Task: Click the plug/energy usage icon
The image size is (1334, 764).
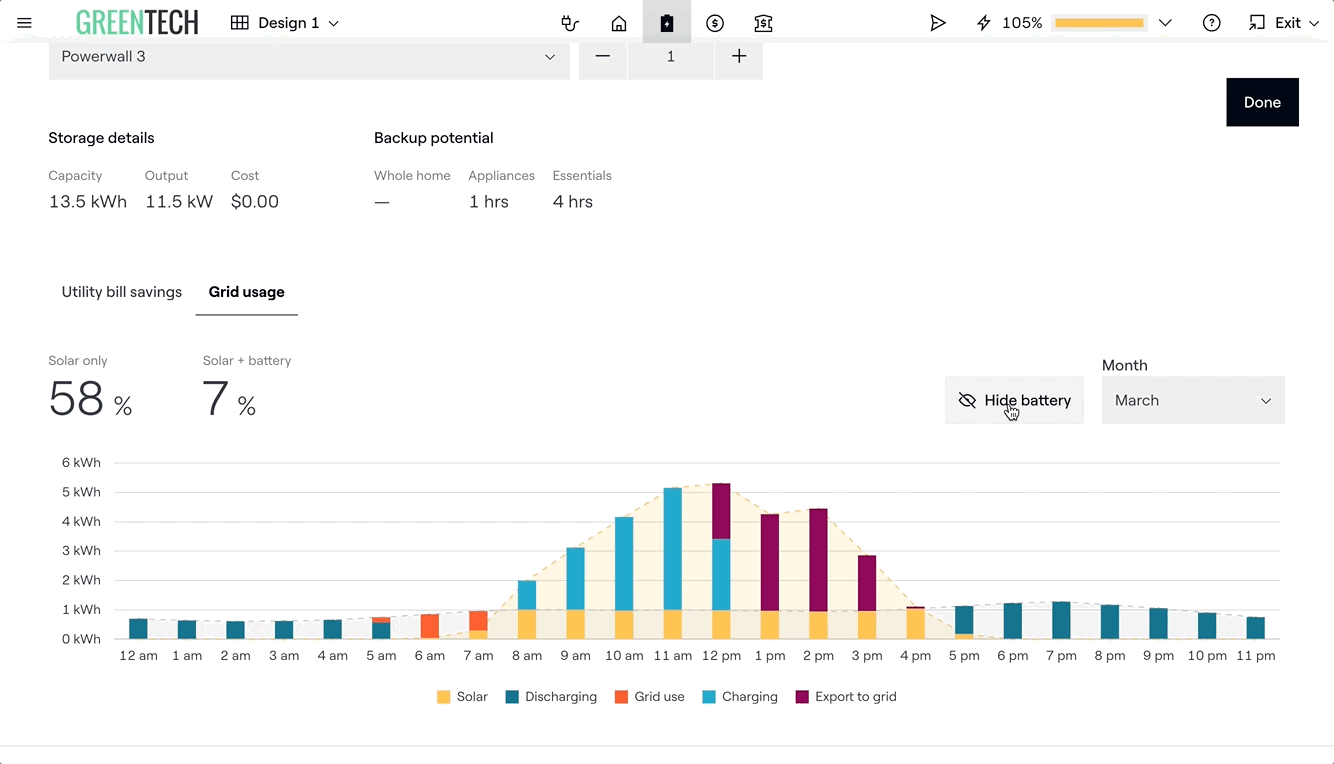Action: pyautogui.click(x=570, y=23)
